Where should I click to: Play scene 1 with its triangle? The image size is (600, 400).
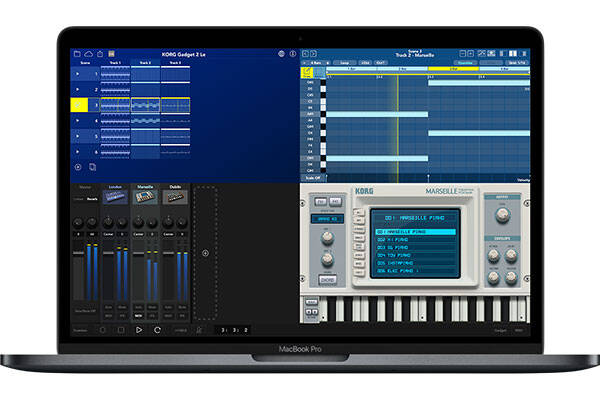click(78, 74)
